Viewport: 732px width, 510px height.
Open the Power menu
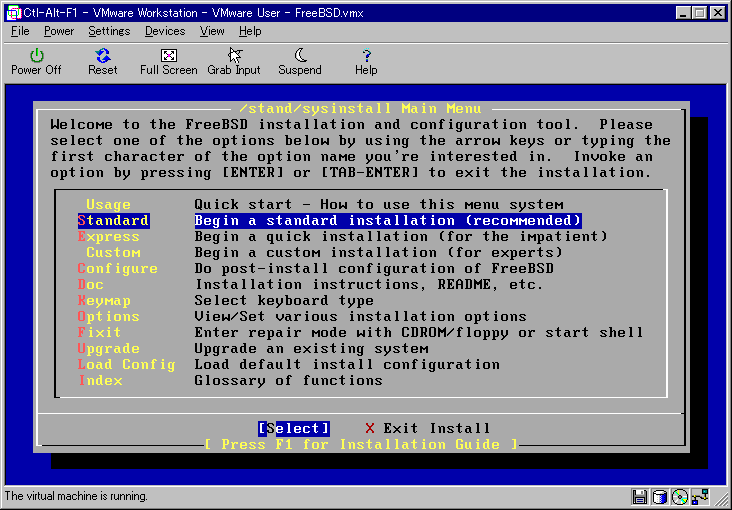(59, 31)
